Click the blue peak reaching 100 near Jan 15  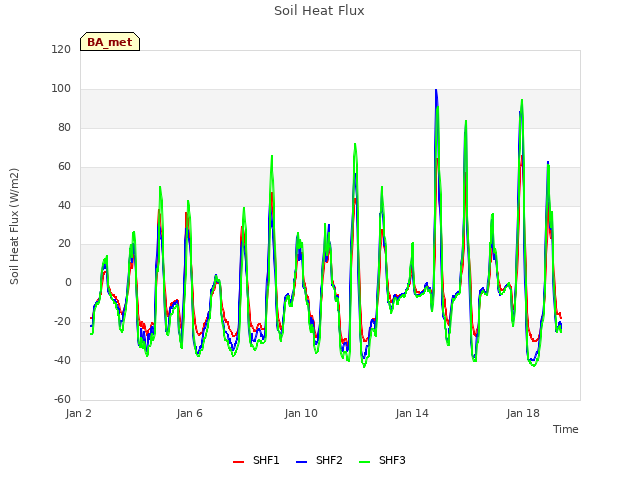[x=436, y=91]
